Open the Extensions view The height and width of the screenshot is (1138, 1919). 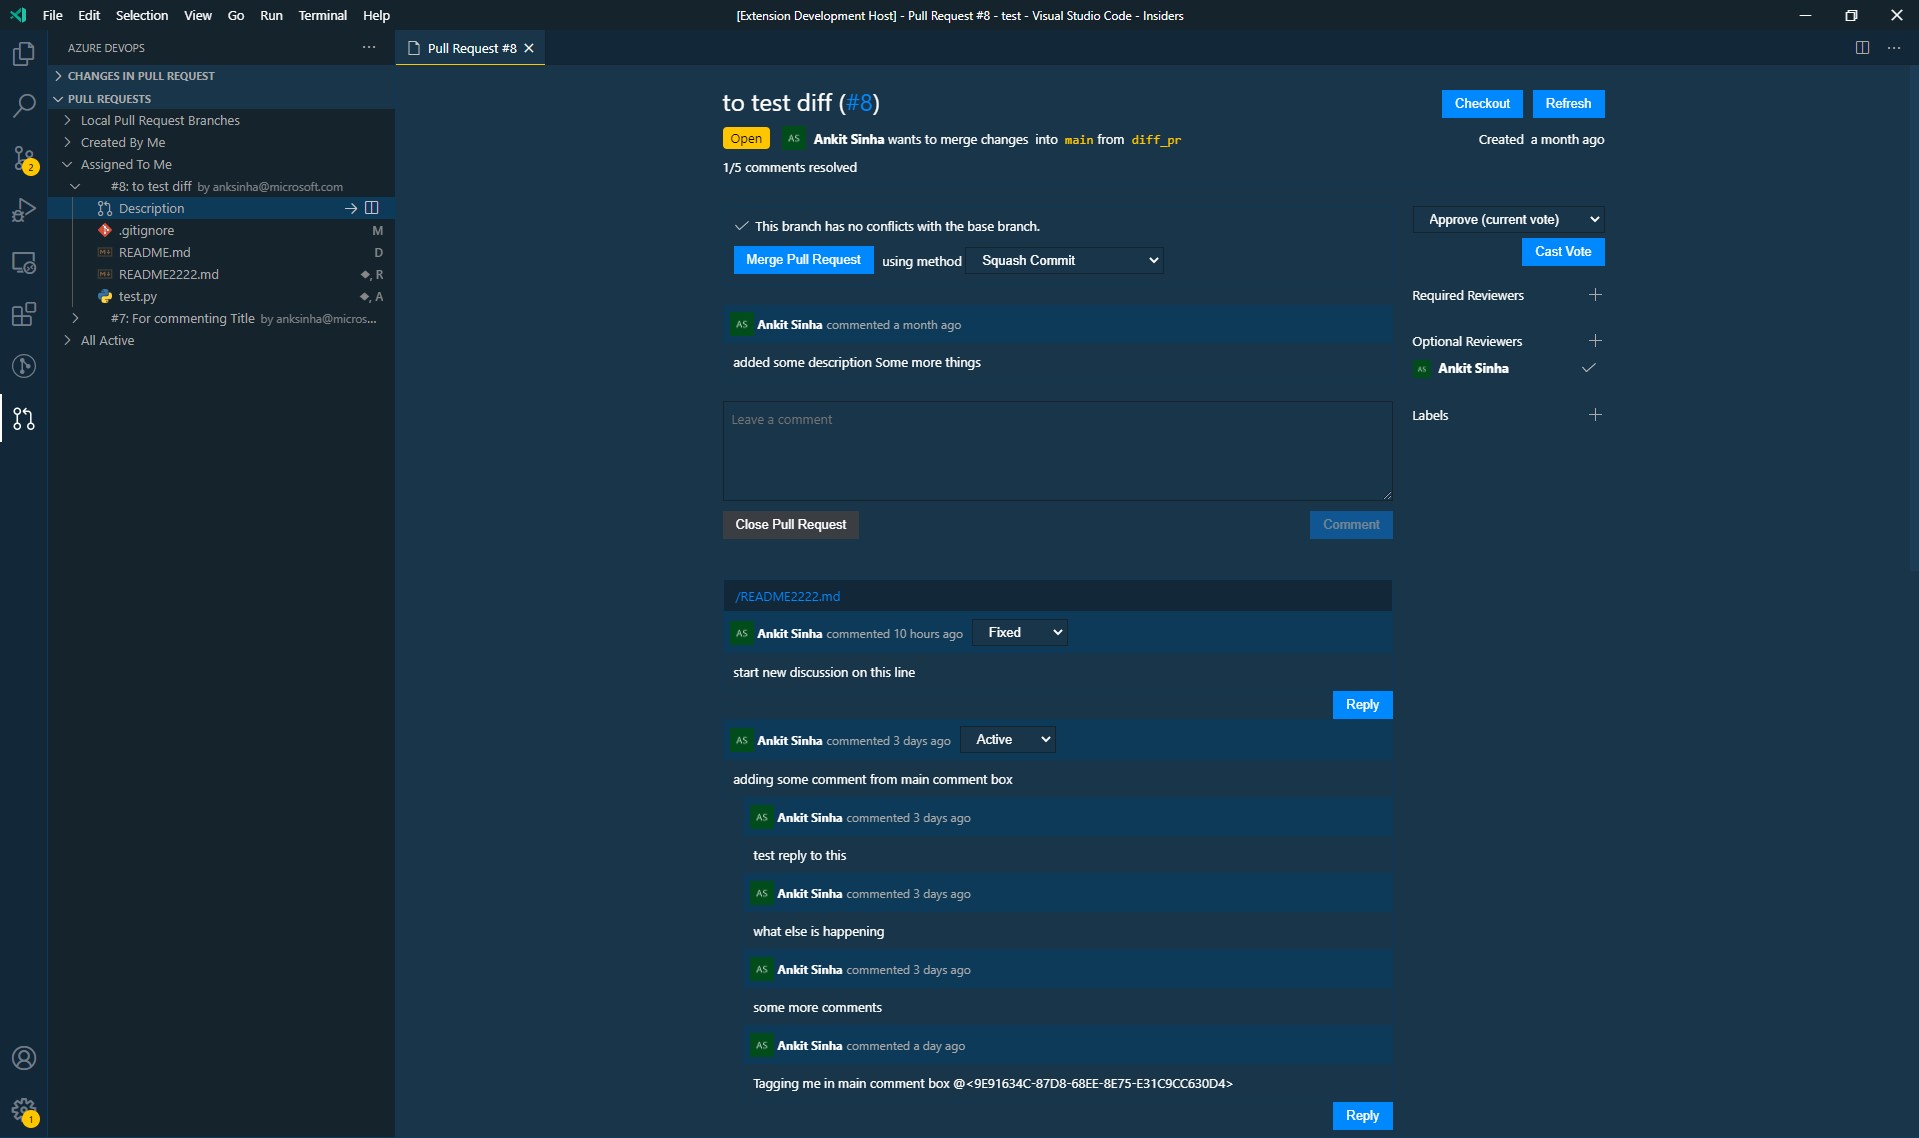pyautogui.click(x=24, y=314)
